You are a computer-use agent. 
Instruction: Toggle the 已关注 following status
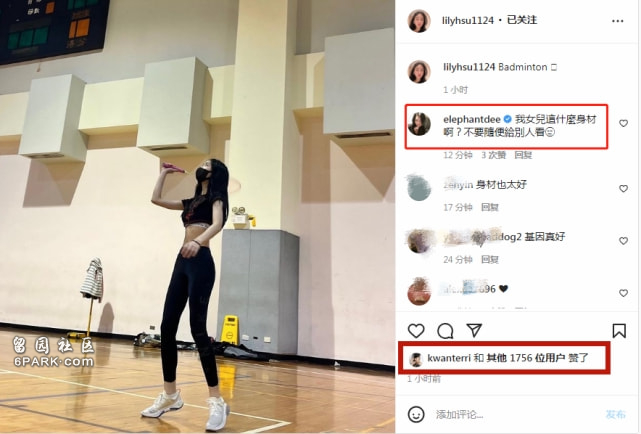(522, 20)
